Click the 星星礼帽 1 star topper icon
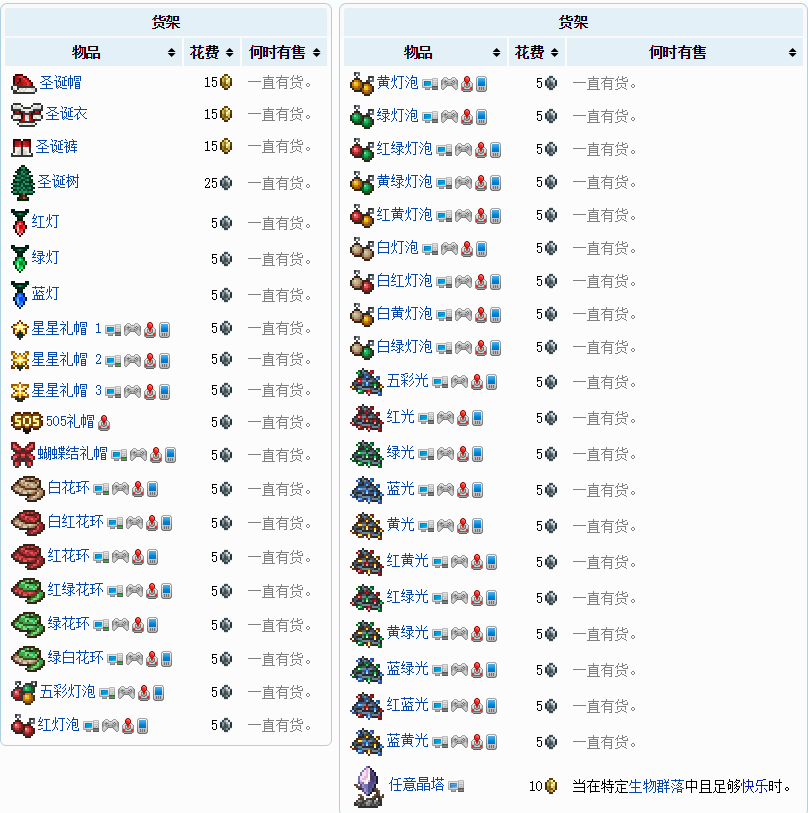Viewport: 808px width, 813px height. (20, 329)
